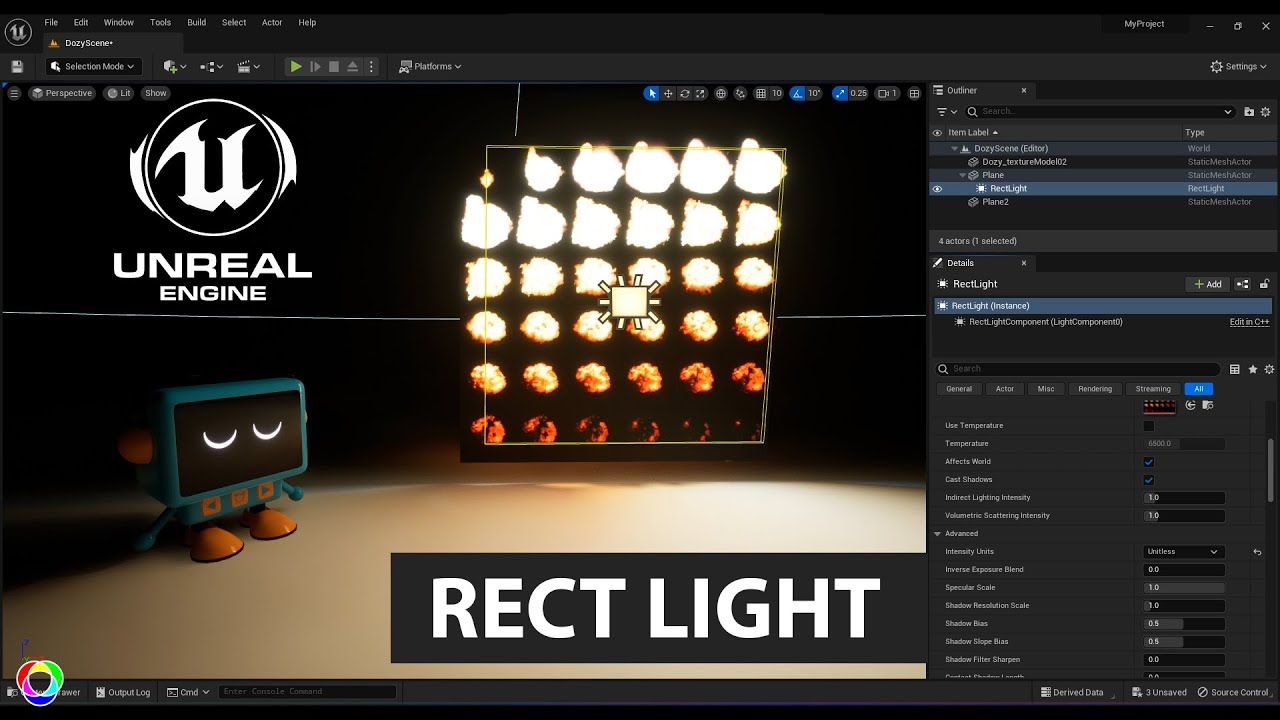Toggle the Details panel lock icon
The height and width of the screenshot is (720, 1280).
(1264, 284)
